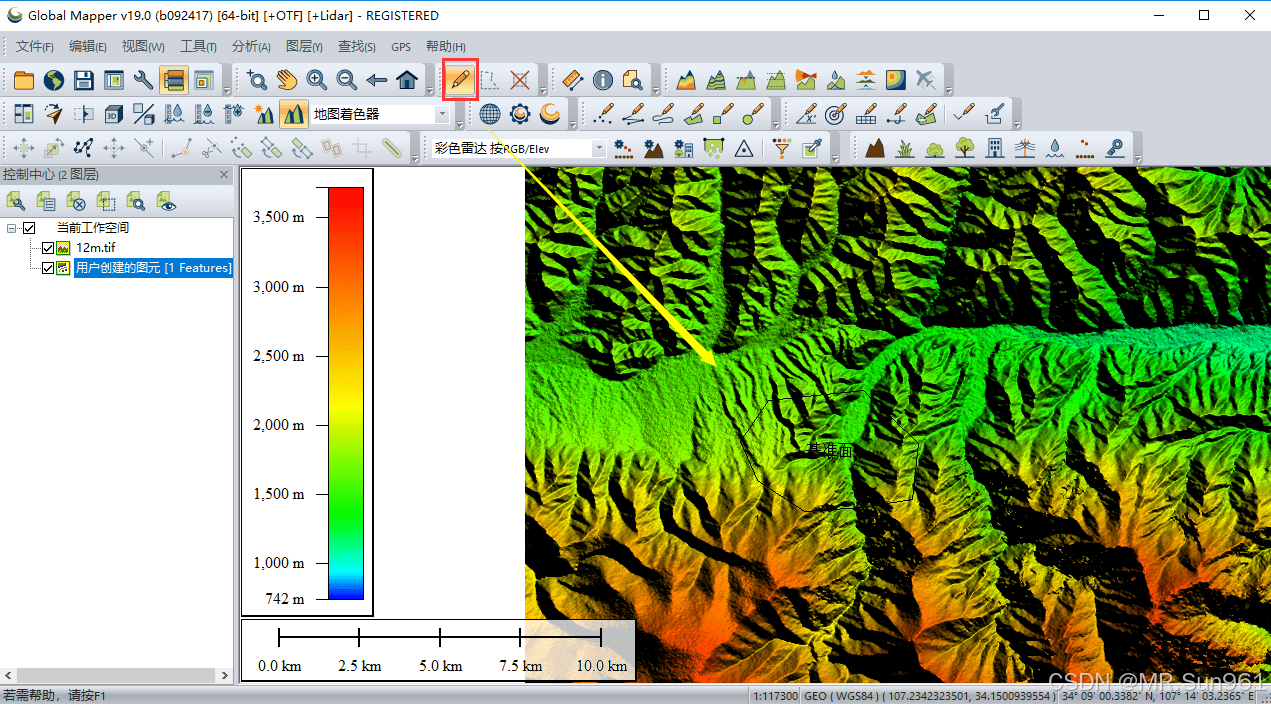
Task: Click the building classification icon
Action: 994,148
